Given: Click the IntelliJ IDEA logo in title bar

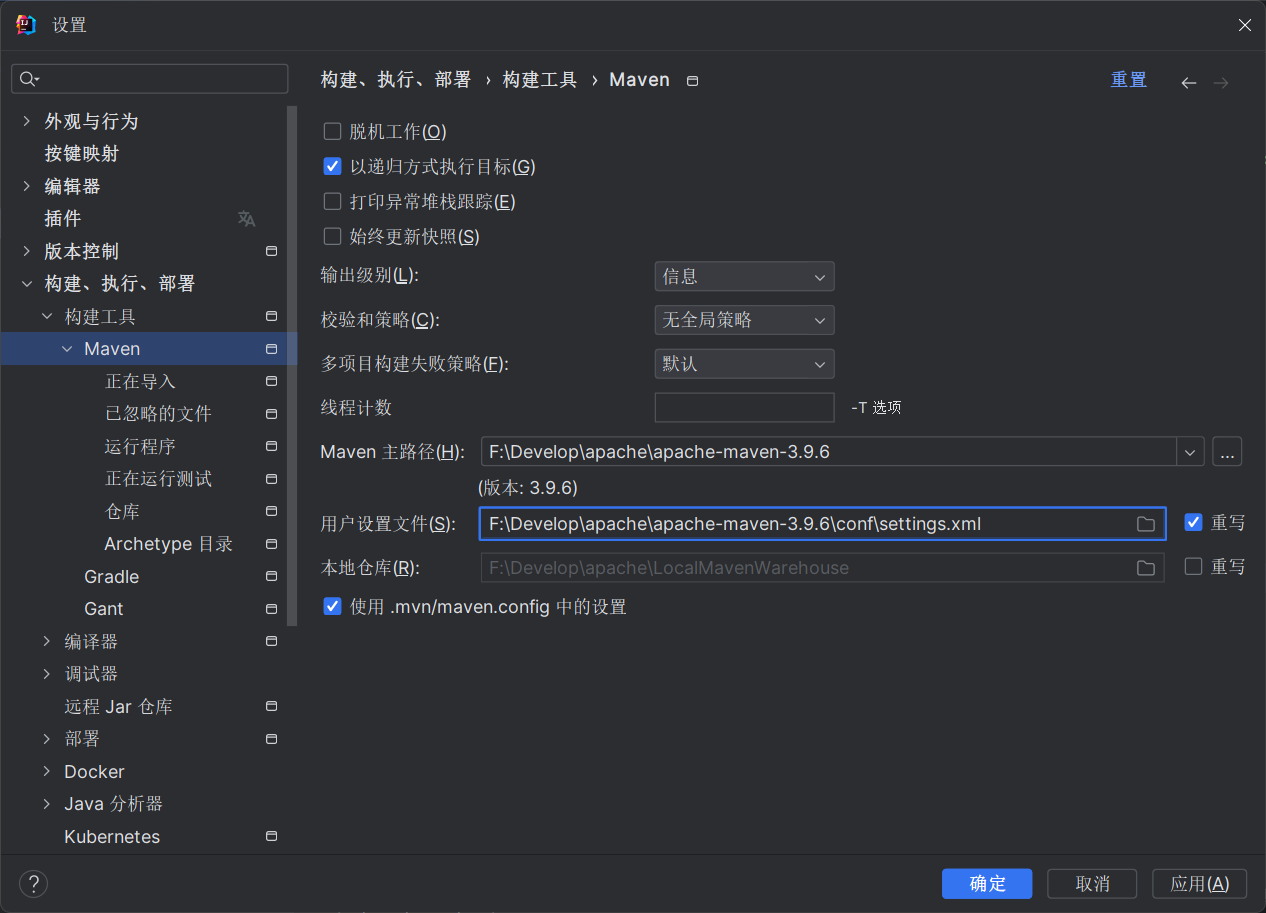Looking at the screenshot, I should 26,25.
